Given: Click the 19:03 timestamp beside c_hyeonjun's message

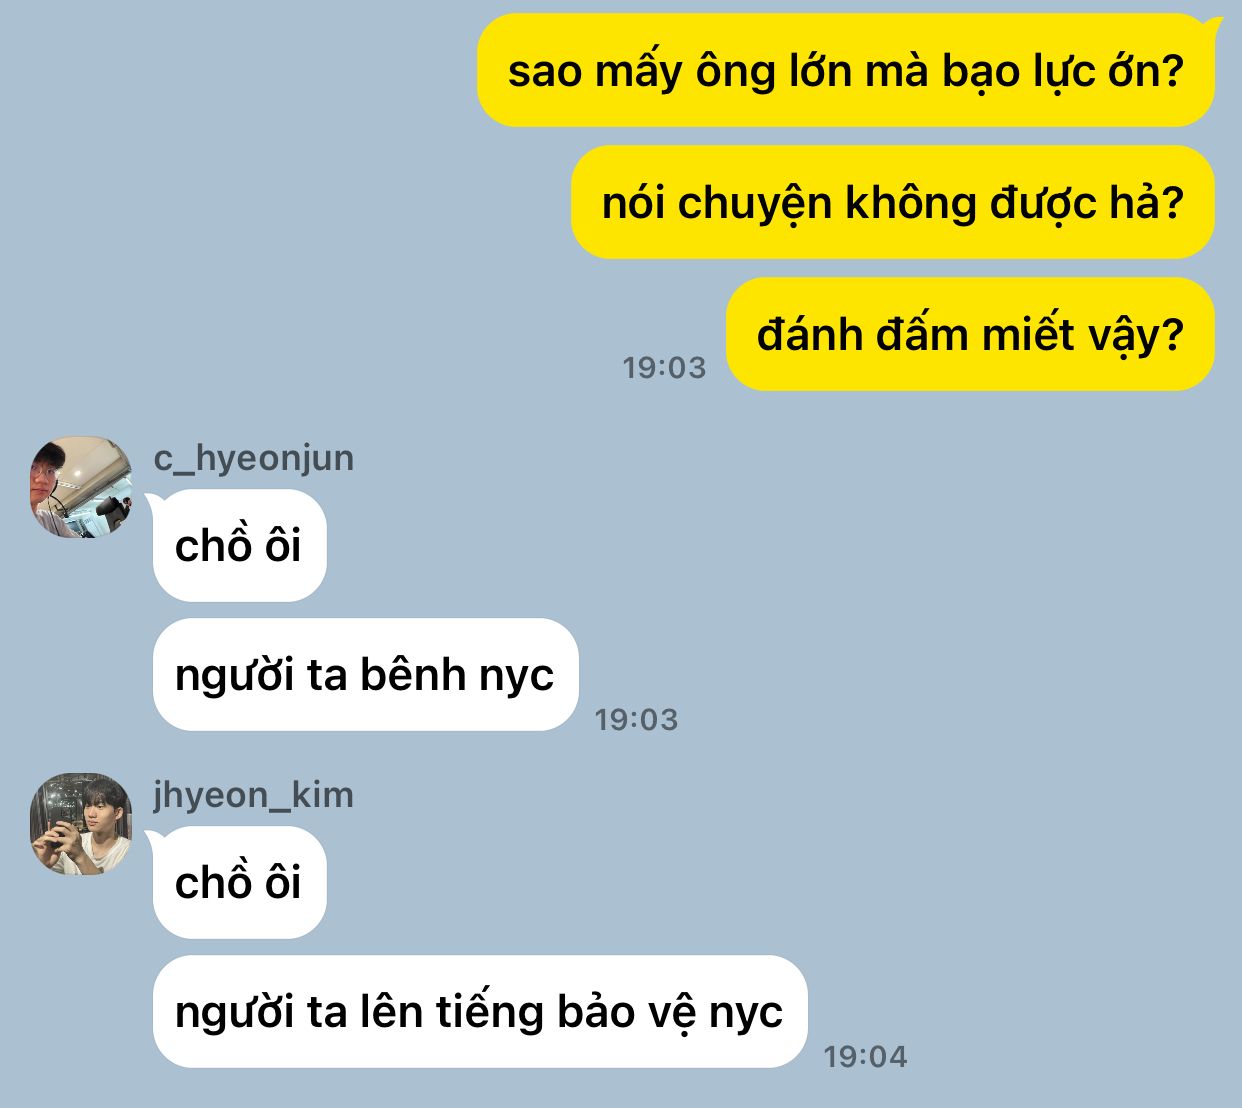Looking at the screenshot, I should coord(636,719).
